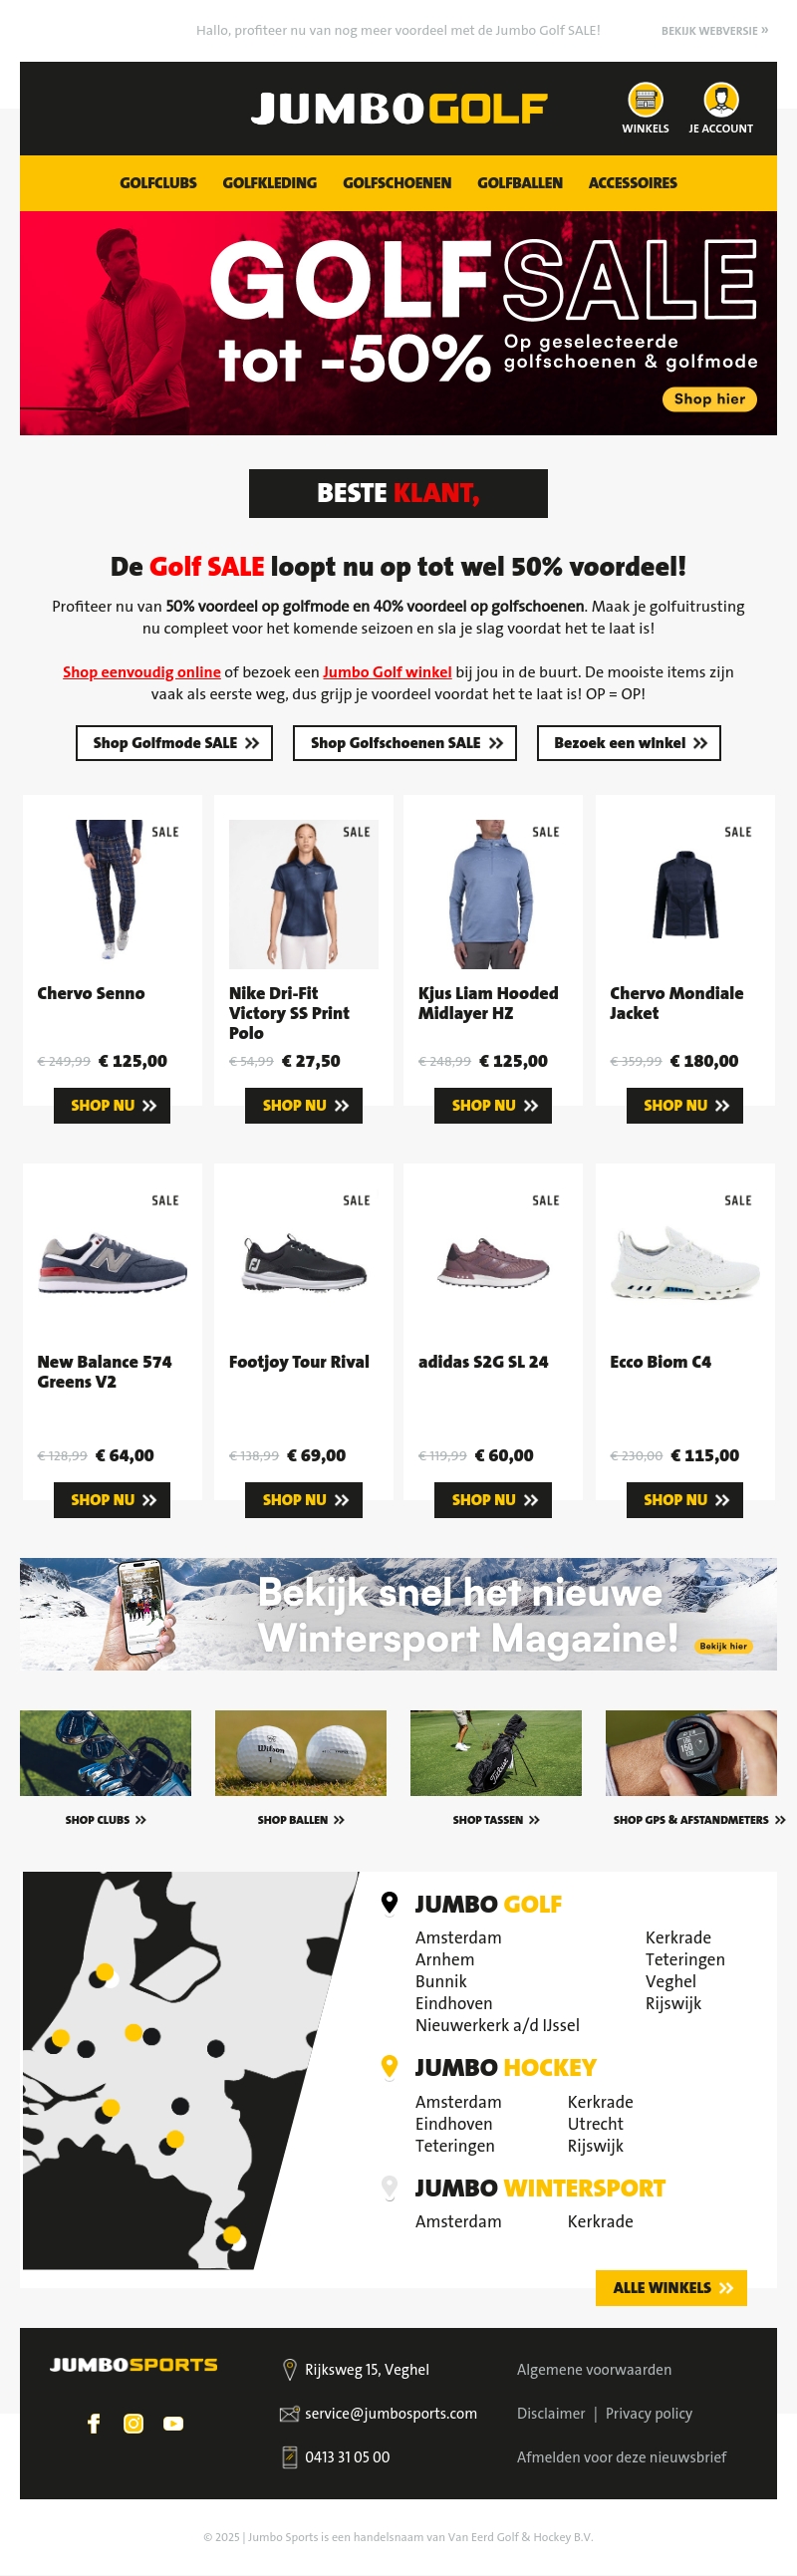Open the Winkels store icon
Viewport: 797px width, 2576px height.
[x=645, y=100]
